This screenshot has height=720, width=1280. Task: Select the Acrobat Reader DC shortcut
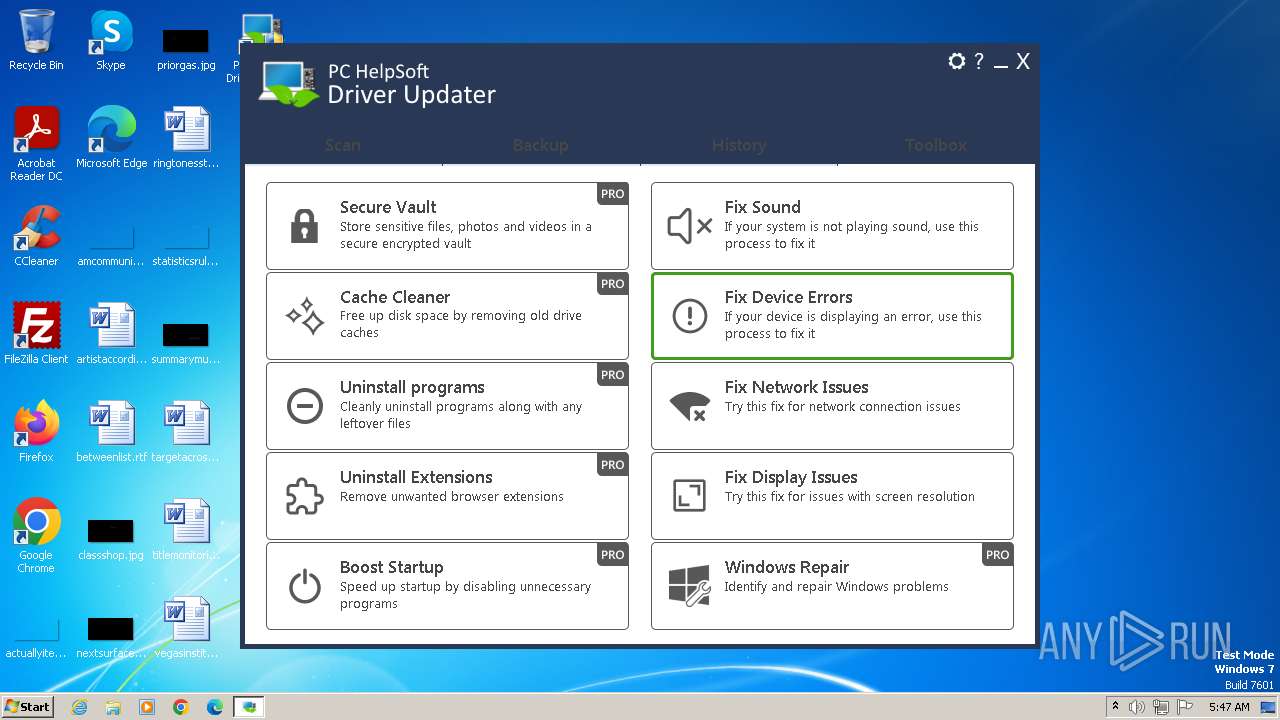36,144
